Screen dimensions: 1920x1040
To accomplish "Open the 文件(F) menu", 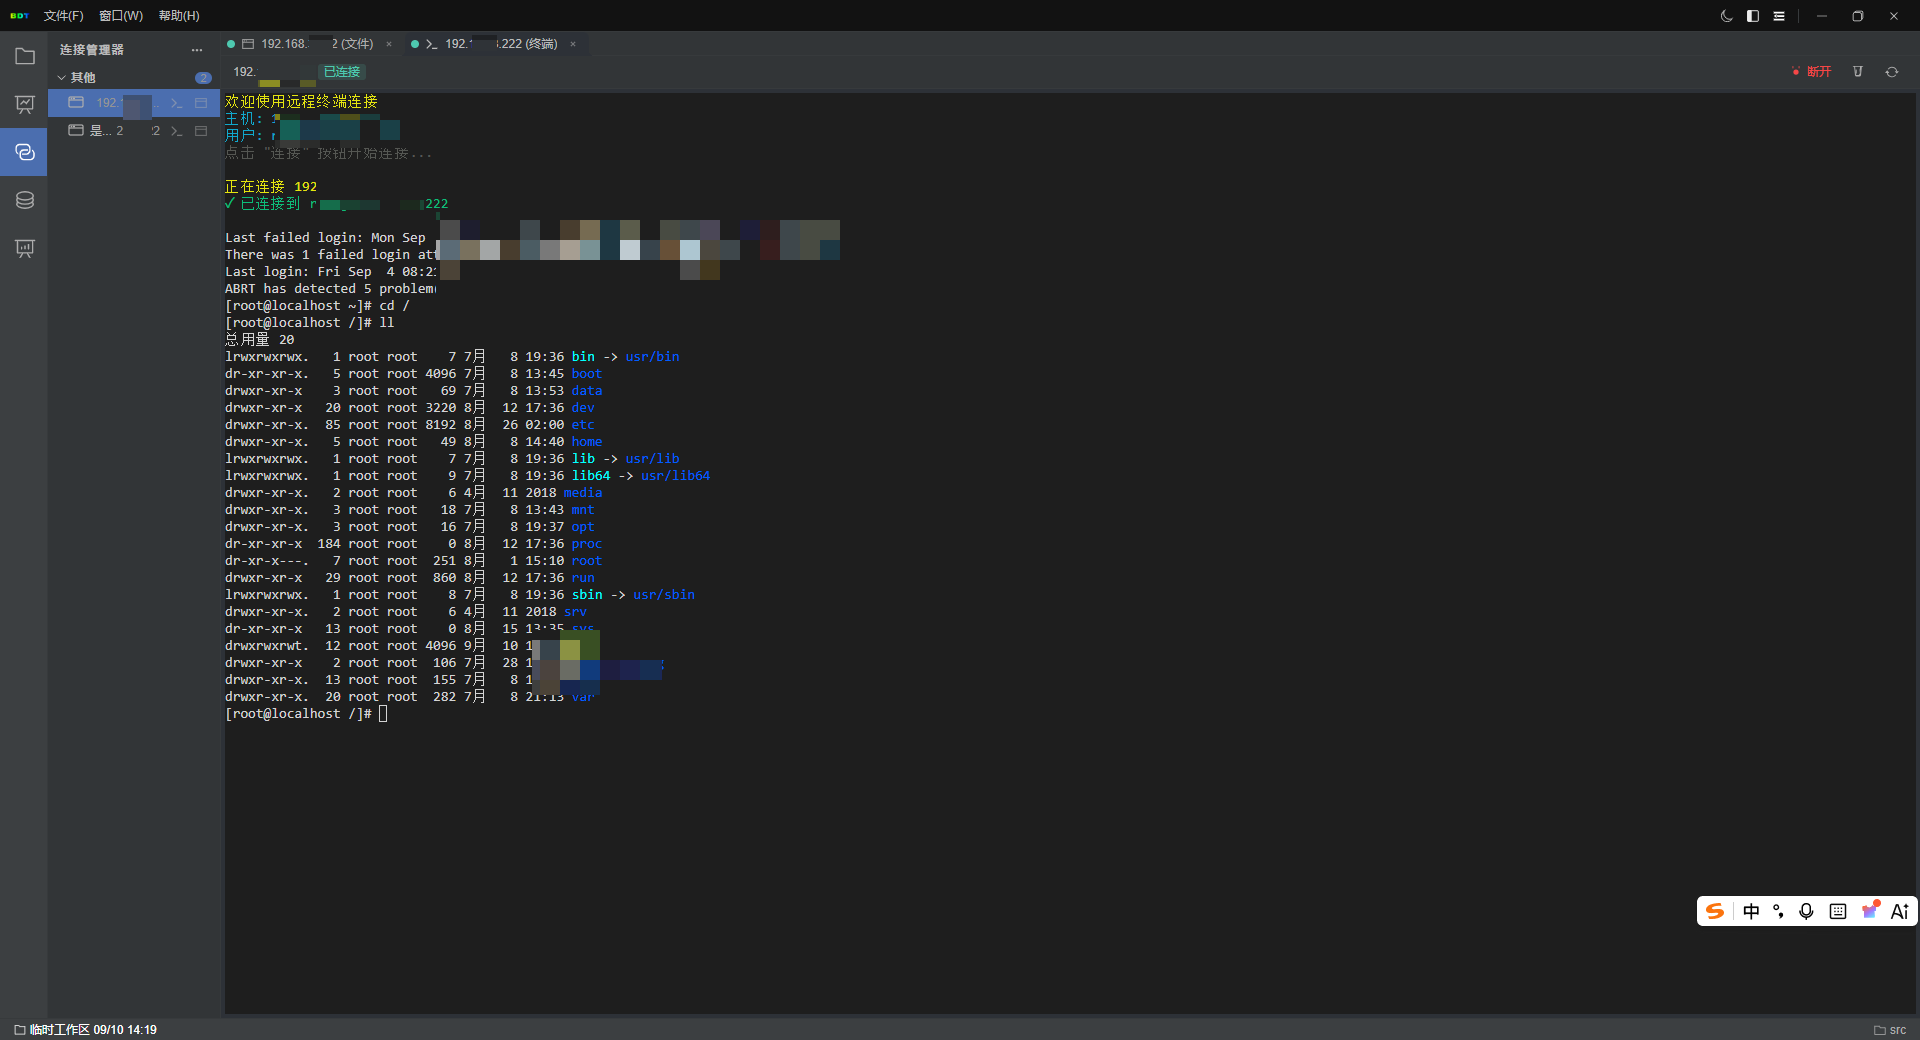I will pyautogui.click(x=64, y=16).
